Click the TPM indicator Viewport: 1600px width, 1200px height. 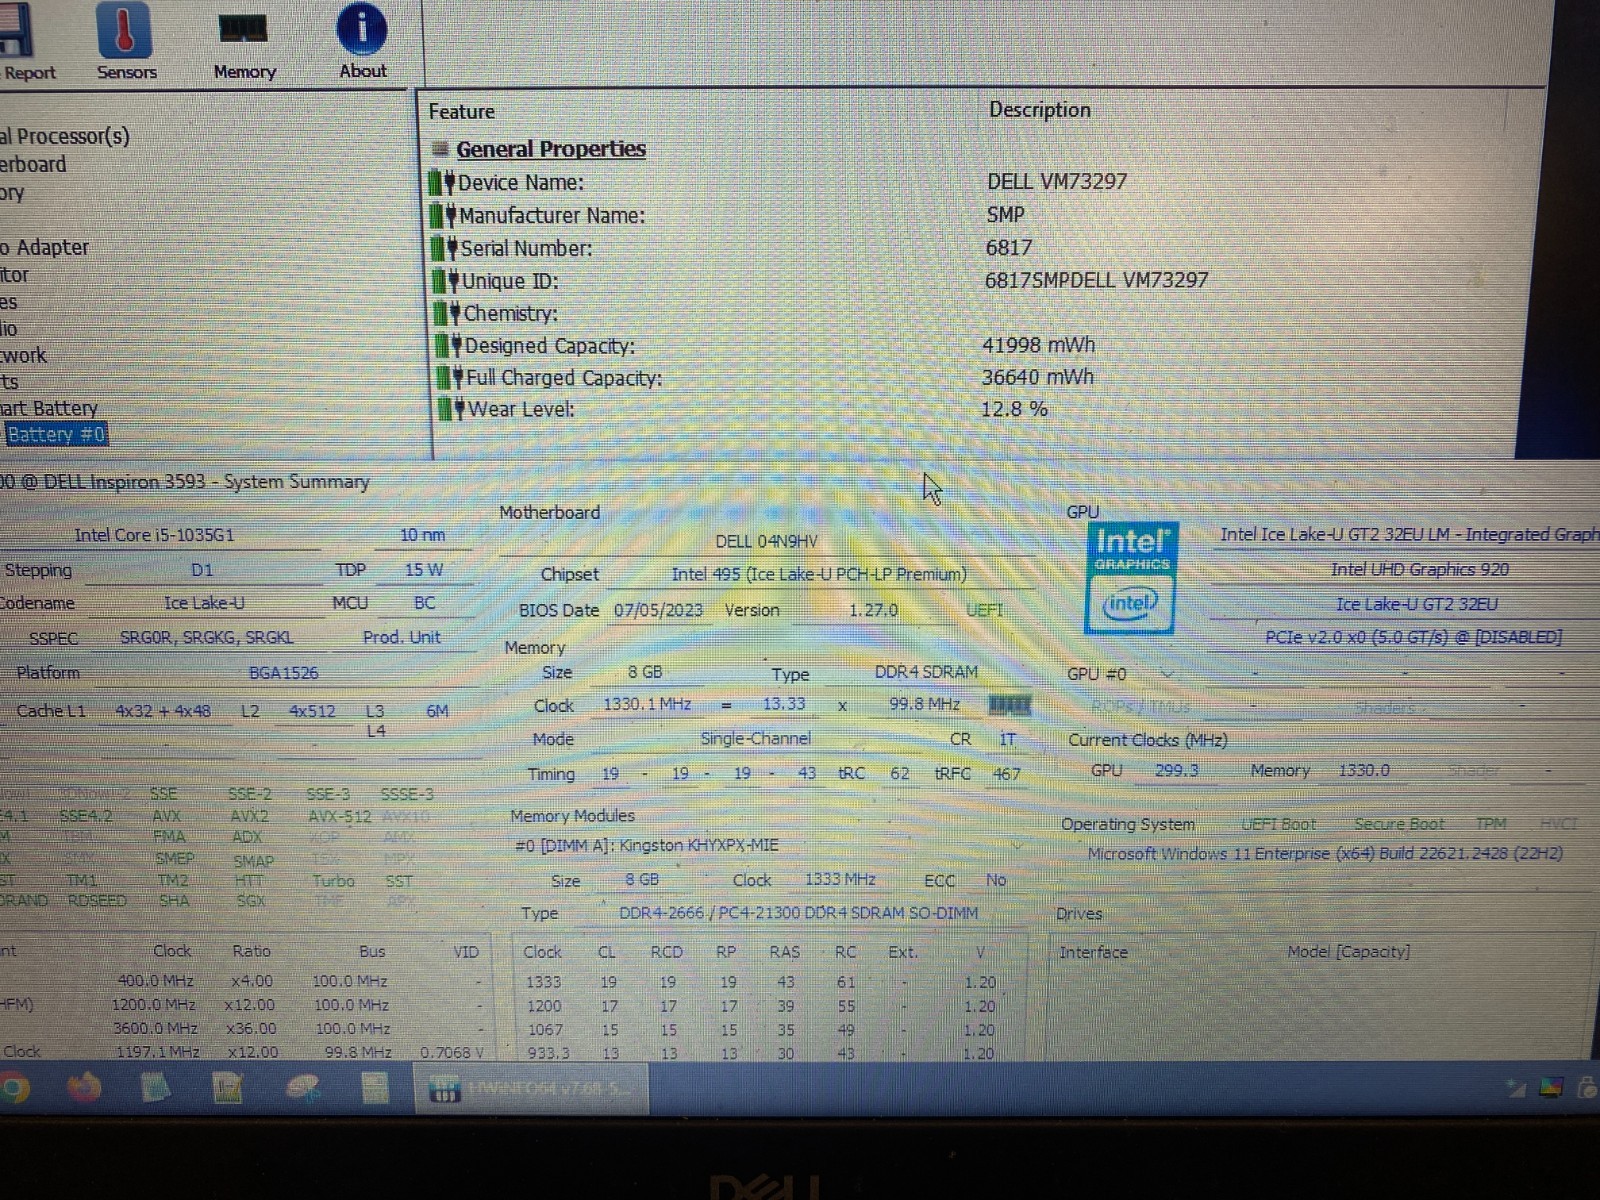[x=1490, y=824]
